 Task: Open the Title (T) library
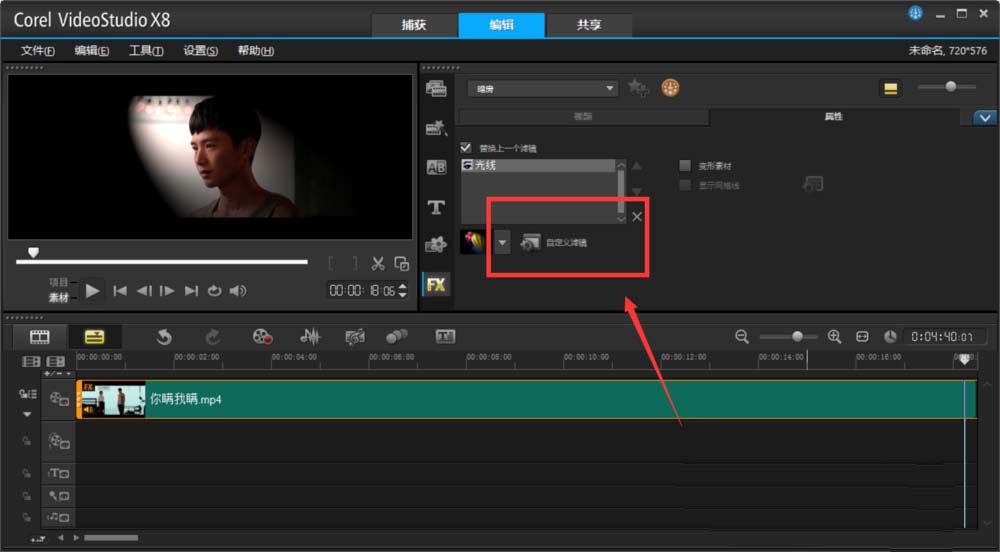[436, 207]
